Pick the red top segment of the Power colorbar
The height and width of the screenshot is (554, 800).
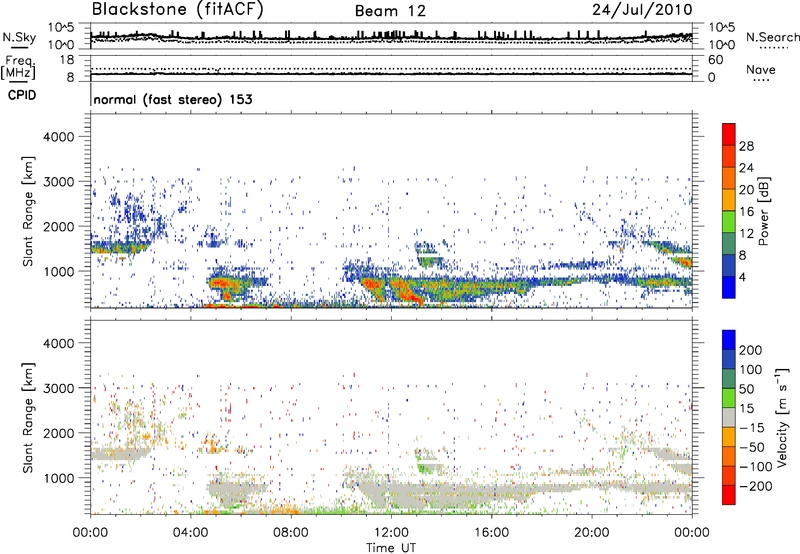click(x=729, y=135)
